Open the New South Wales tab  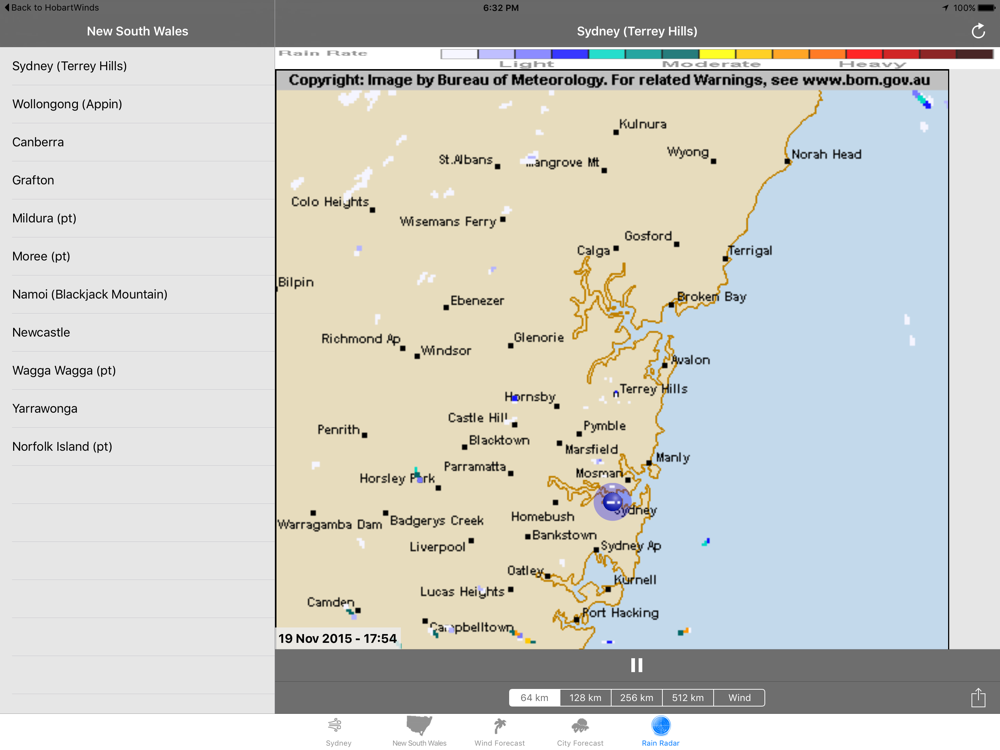(x=419, y=732)
